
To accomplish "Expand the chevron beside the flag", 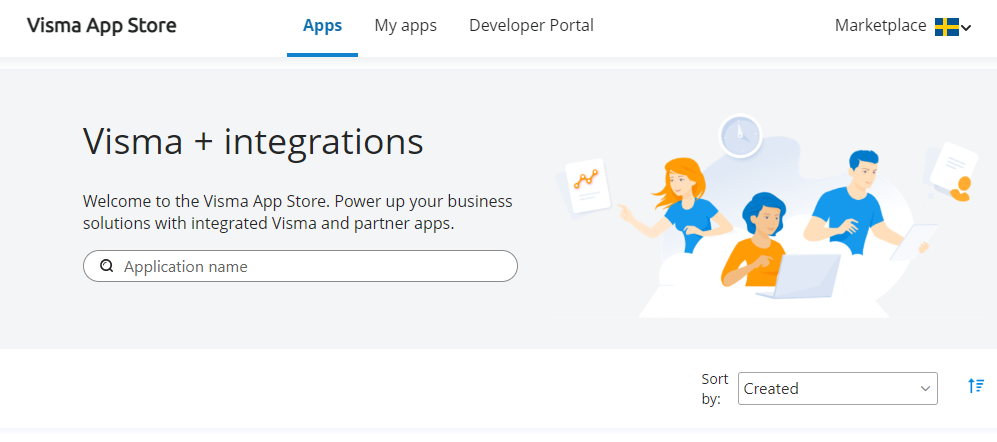I will pyautogui.click(x=966, y=27).
